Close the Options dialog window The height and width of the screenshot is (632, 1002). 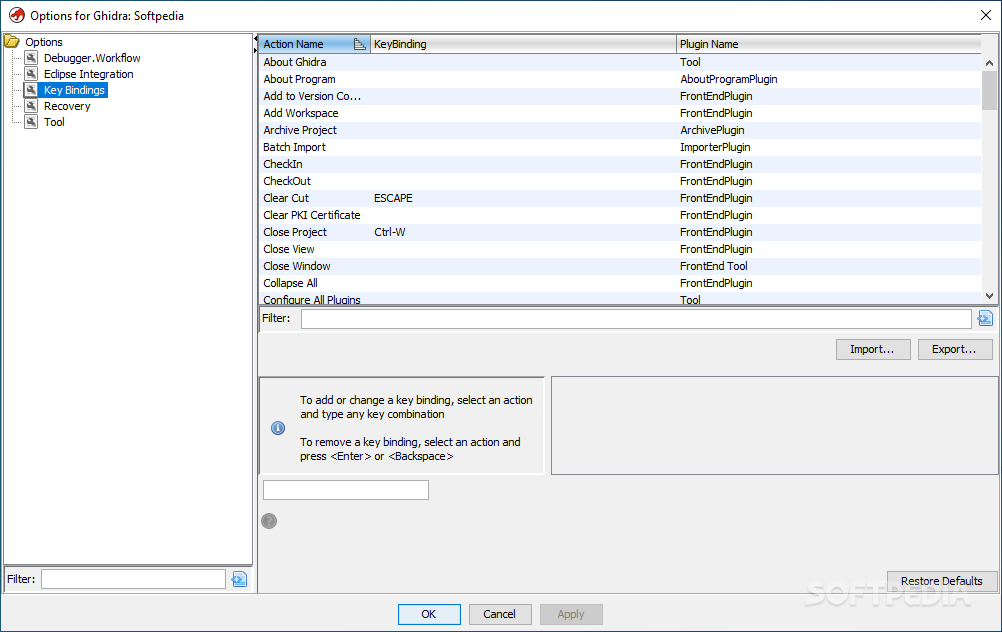coord(985,15)
